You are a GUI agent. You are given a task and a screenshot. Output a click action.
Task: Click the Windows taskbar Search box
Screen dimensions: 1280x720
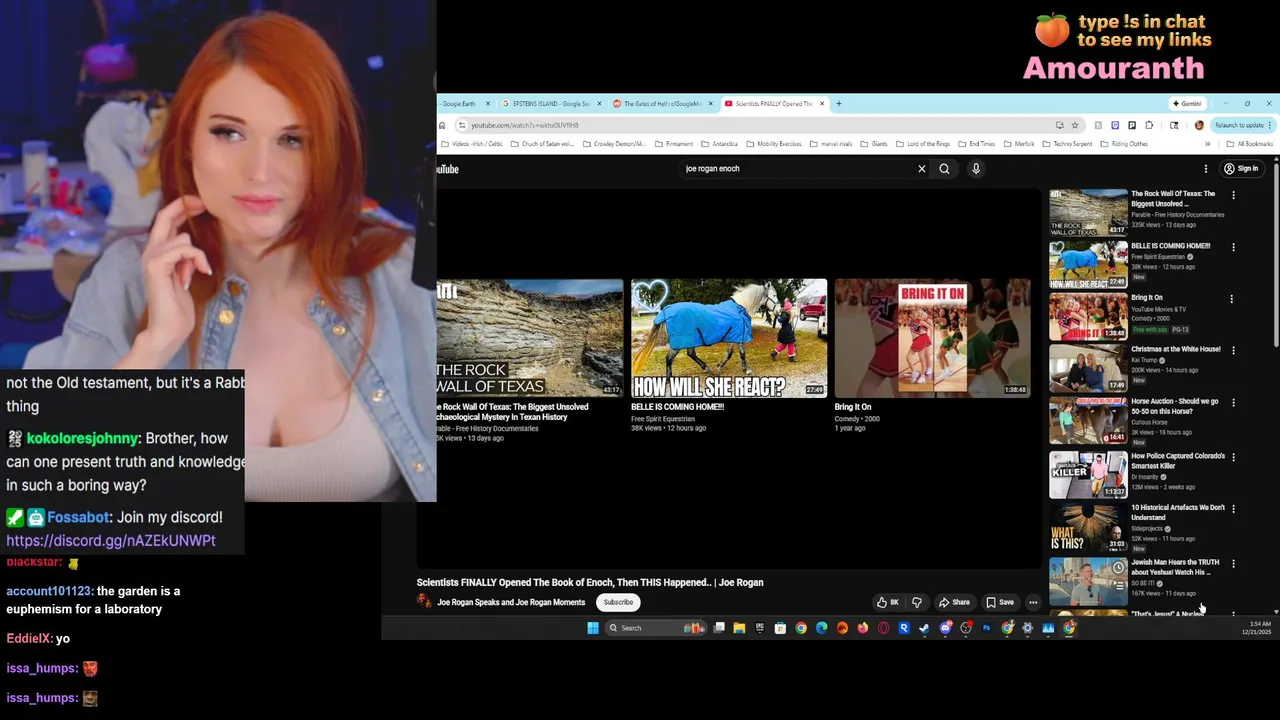(658, 628)
